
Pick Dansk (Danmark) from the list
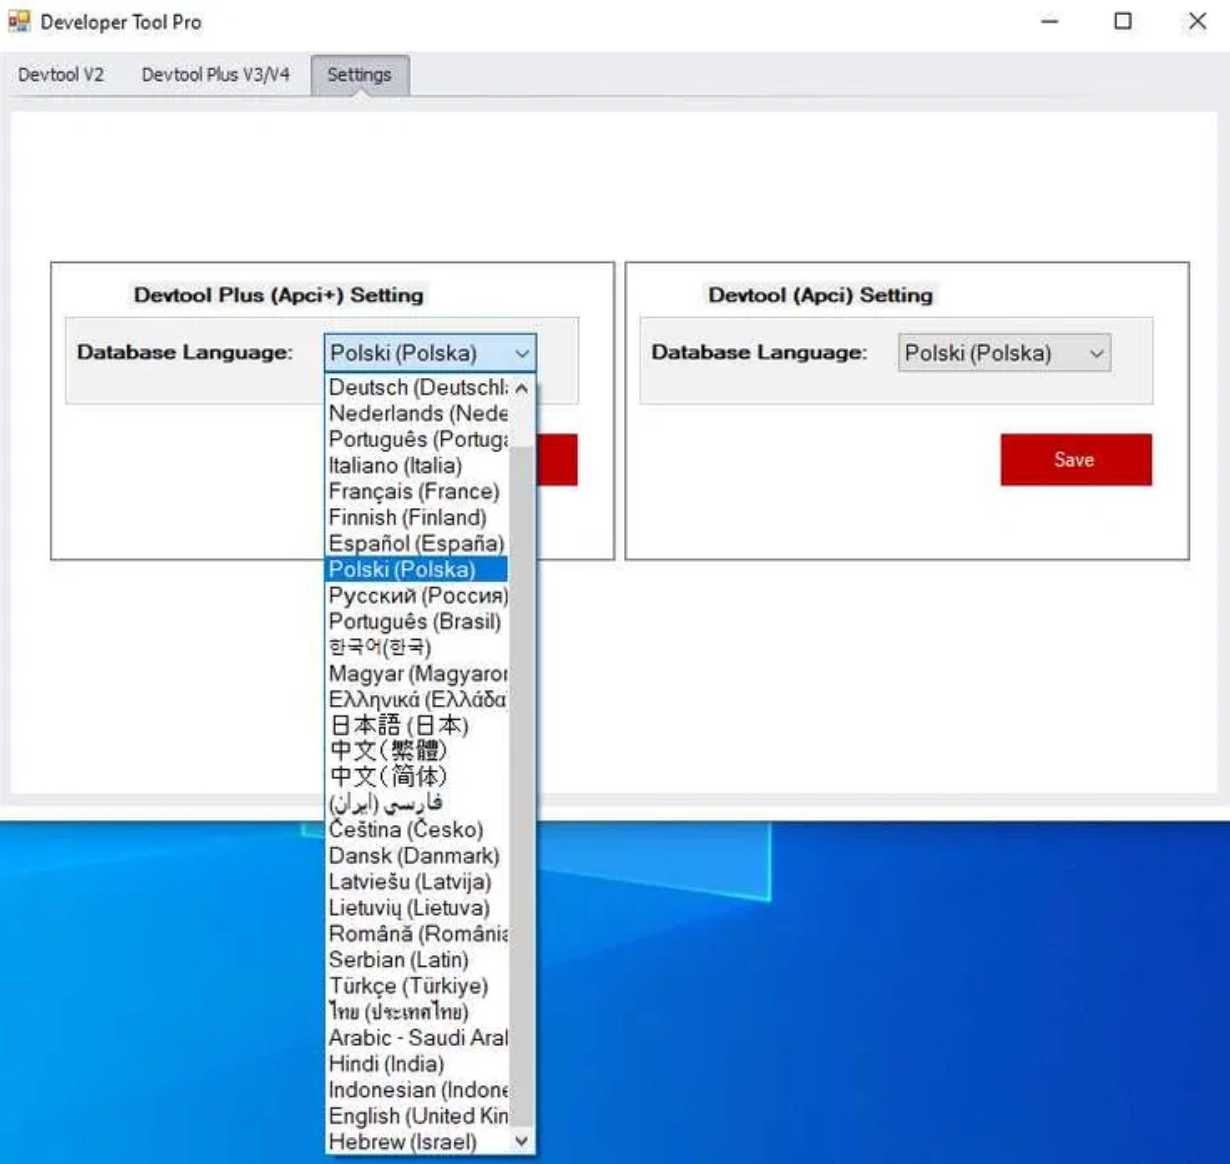point(418,855)
